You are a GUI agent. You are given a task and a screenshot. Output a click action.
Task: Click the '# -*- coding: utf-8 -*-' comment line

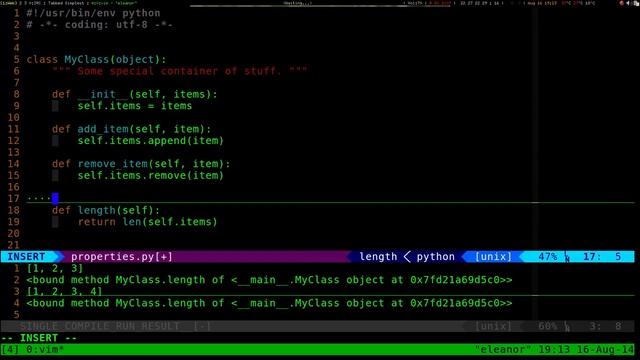click(100, 24)
